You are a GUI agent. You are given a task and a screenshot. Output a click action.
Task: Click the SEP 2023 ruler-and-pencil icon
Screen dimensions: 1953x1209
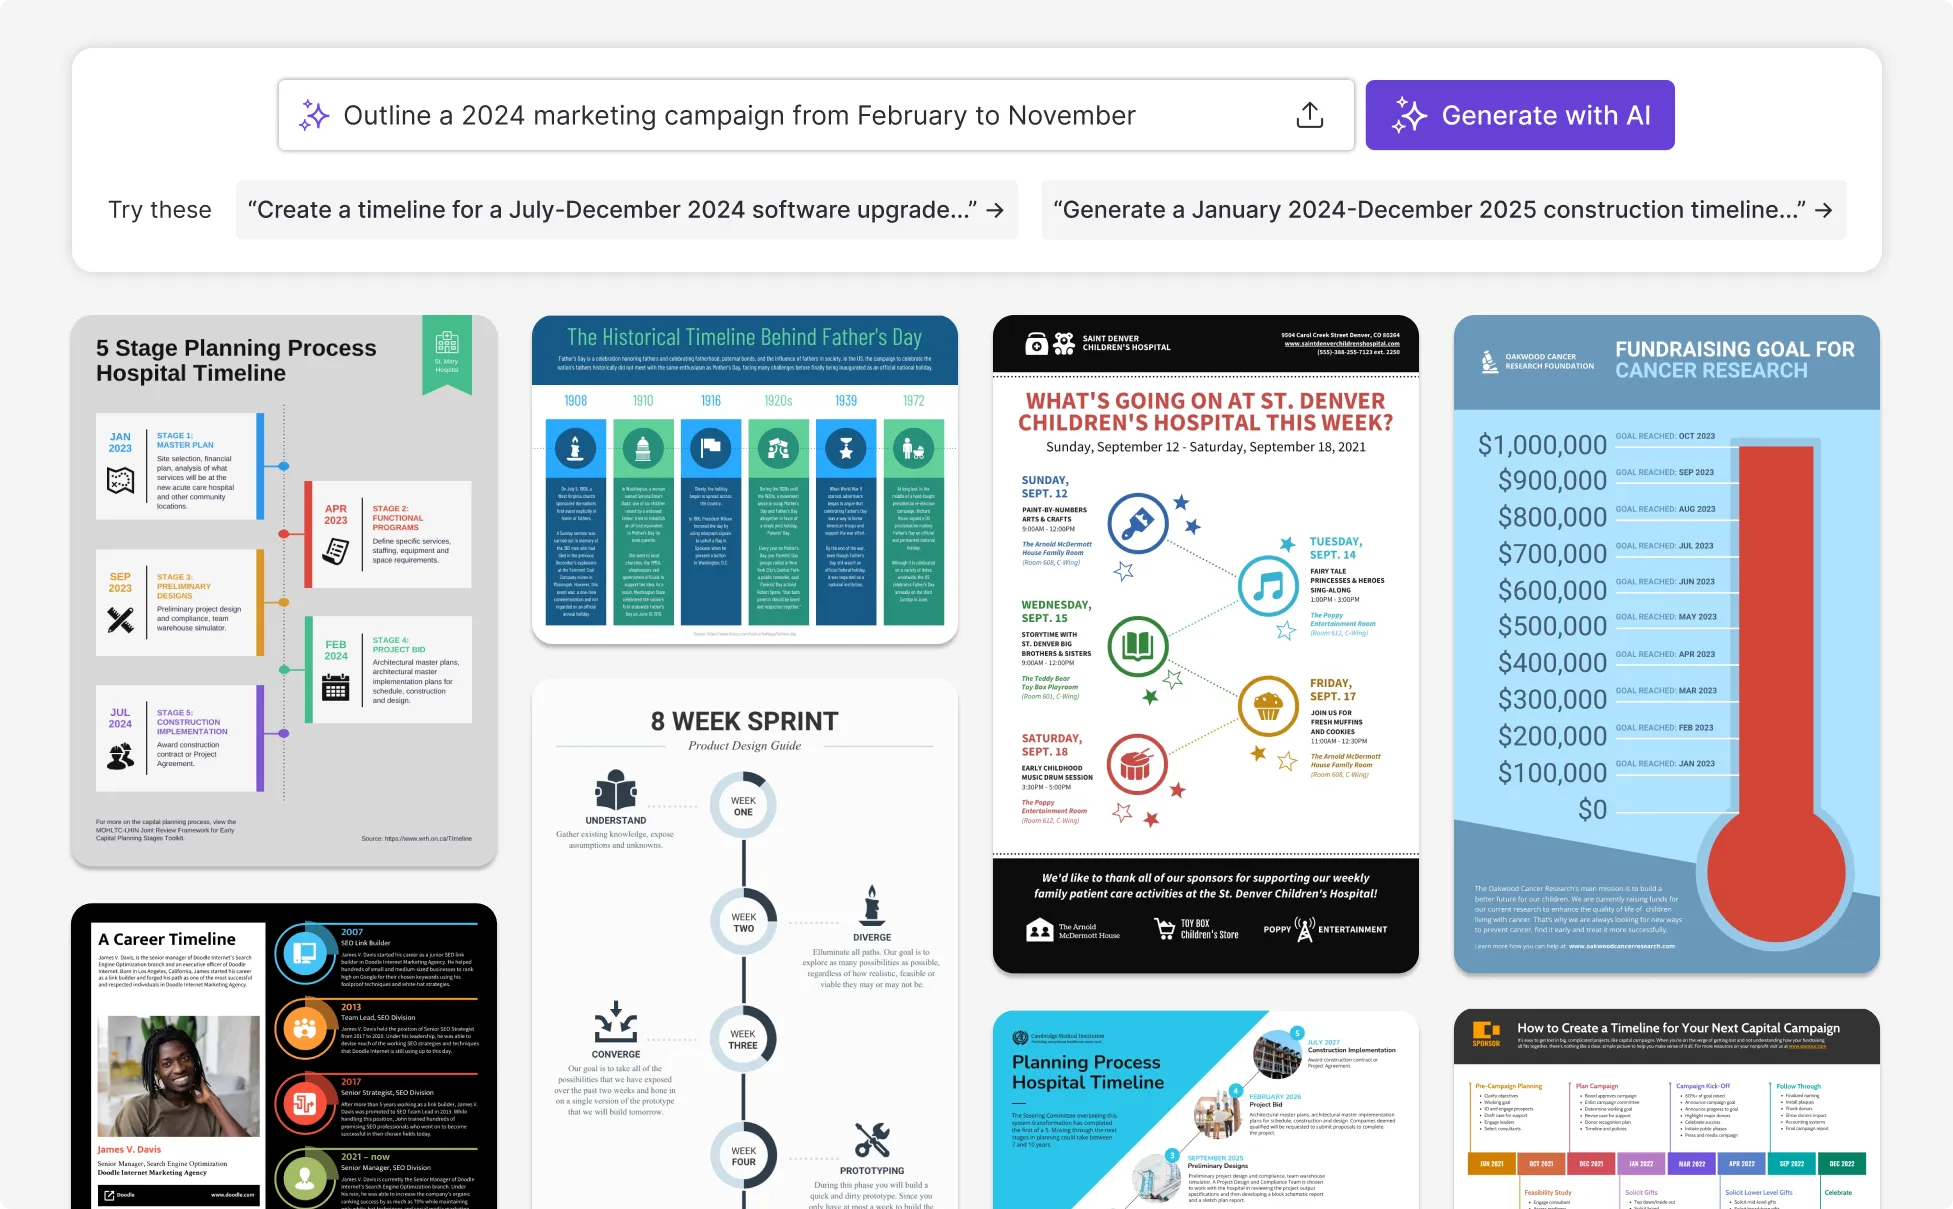click(x=120, y=620)
